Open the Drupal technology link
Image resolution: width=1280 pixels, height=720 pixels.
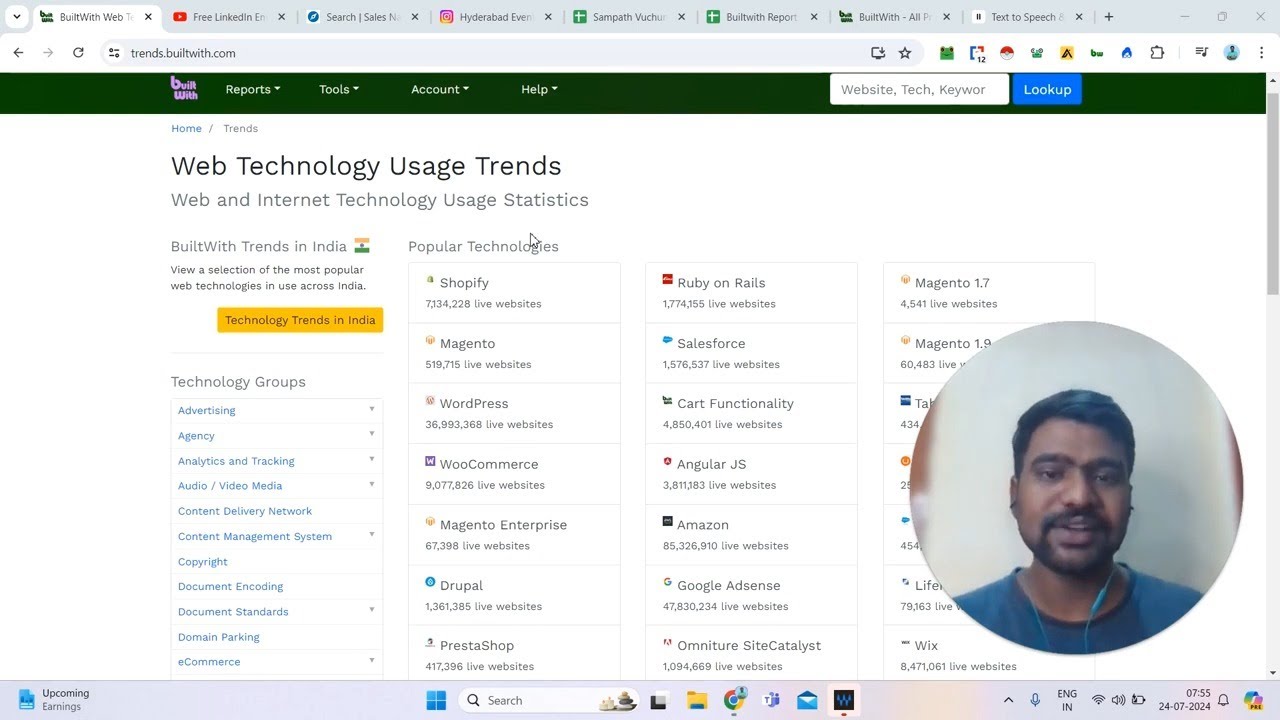(x=461, y=585)
